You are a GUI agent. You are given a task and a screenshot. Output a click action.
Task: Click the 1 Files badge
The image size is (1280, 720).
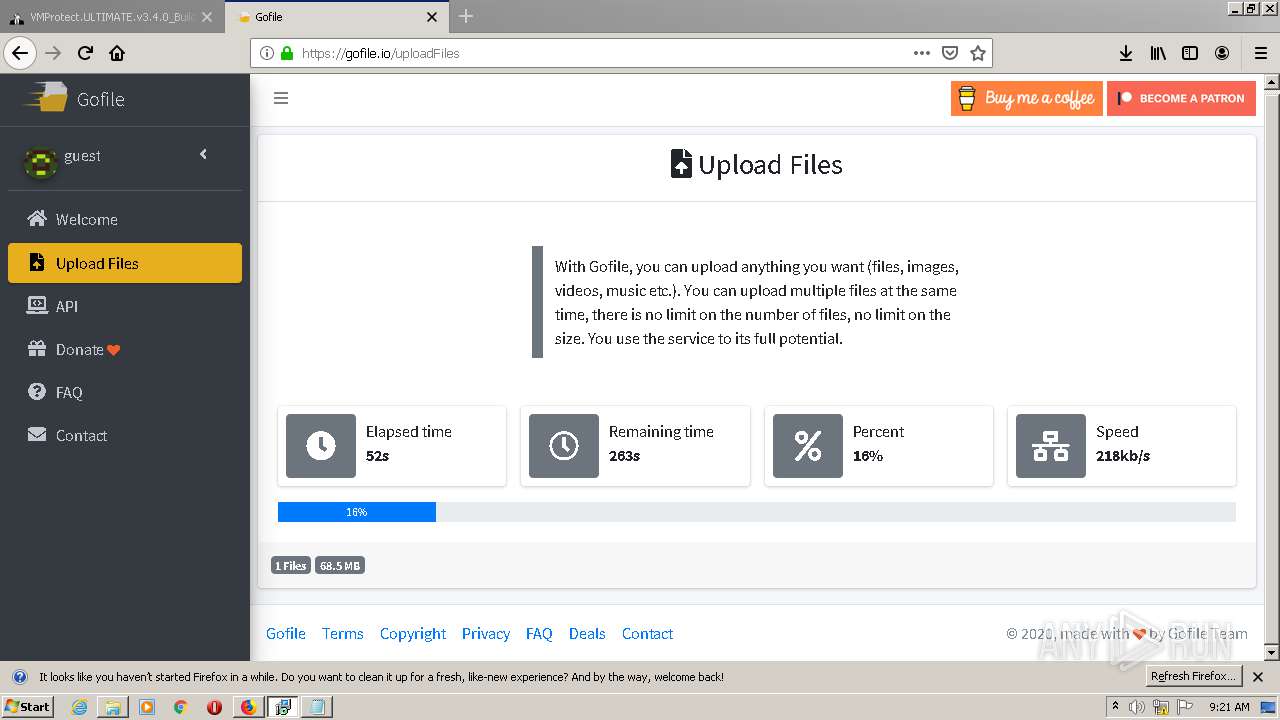coord(291,566)
